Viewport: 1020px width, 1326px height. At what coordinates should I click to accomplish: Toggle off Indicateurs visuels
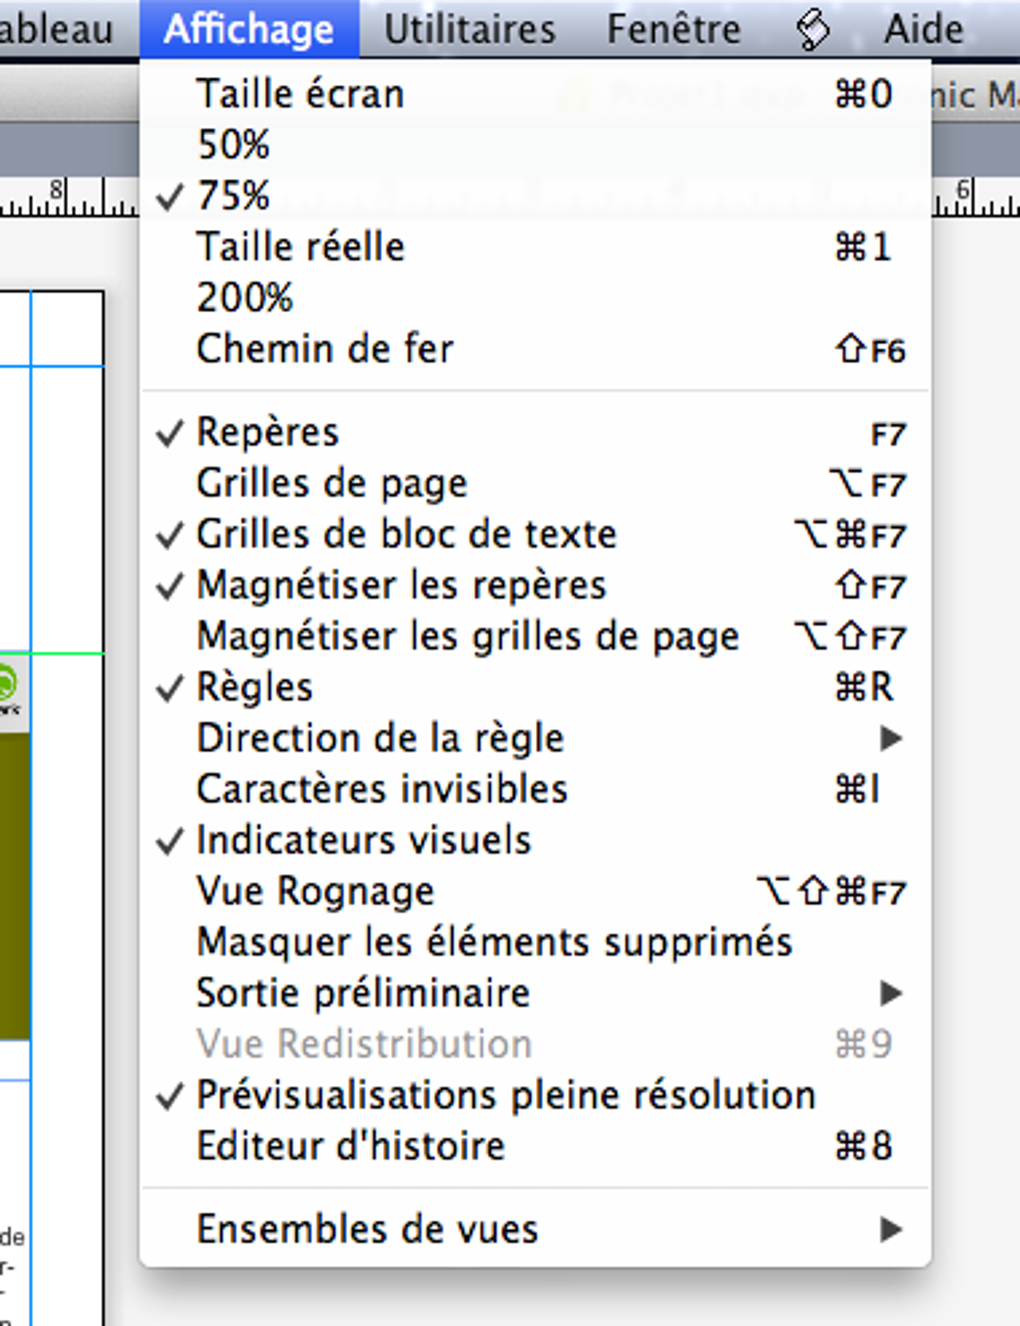pos(364,840)
